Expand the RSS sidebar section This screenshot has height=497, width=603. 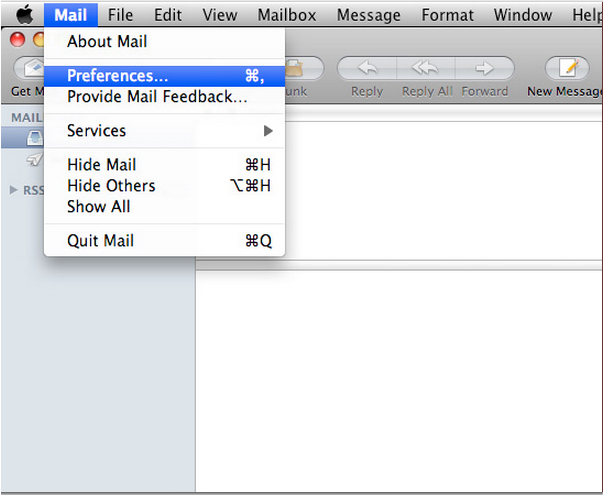pyautogui.click(x=13, y=190)
